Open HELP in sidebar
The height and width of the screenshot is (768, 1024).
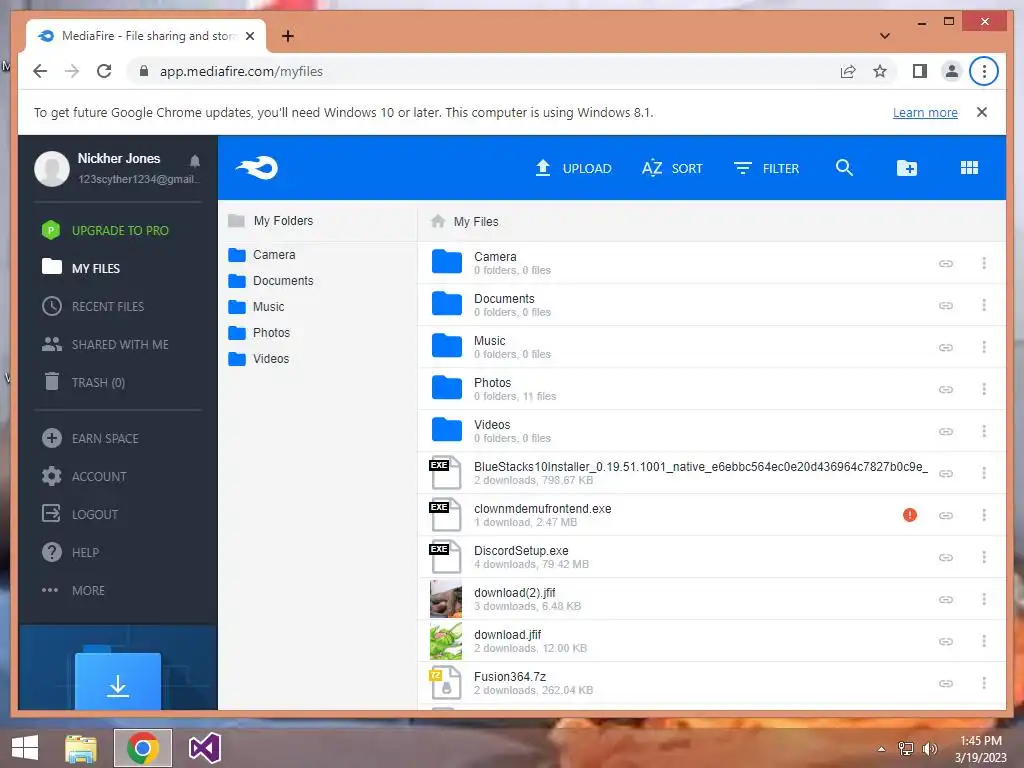(x=71, y=552)
